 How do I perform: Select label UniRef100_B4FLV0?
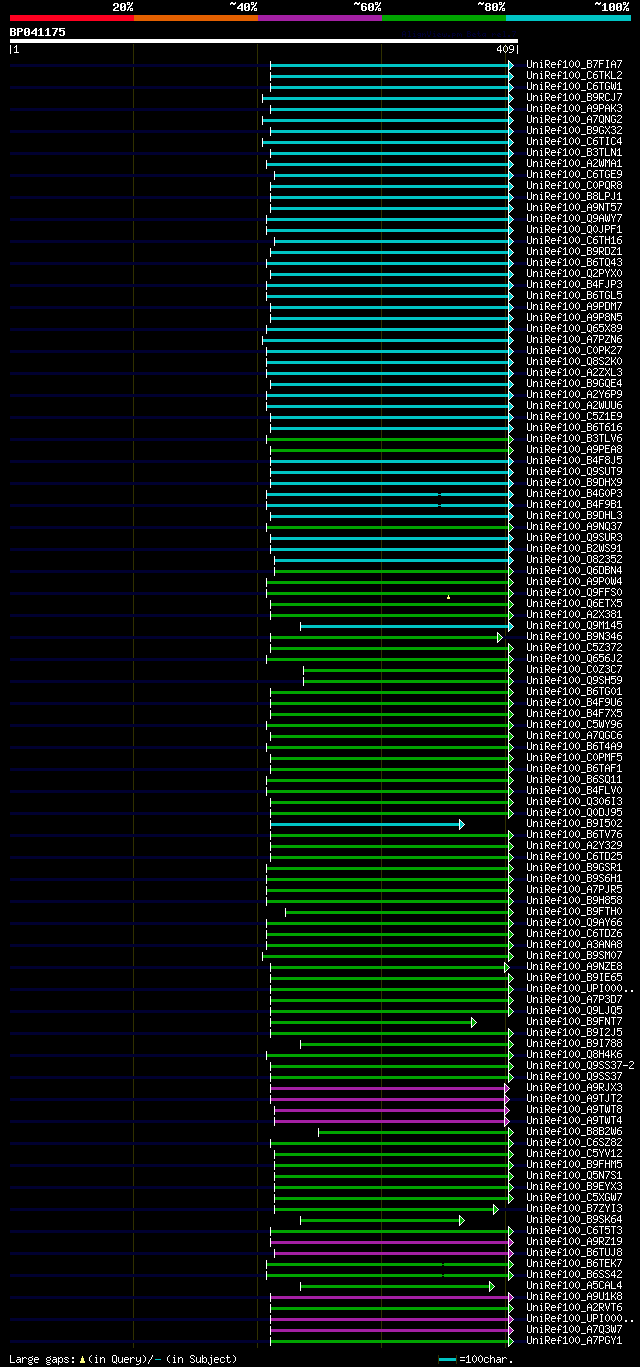coord(574,790)
